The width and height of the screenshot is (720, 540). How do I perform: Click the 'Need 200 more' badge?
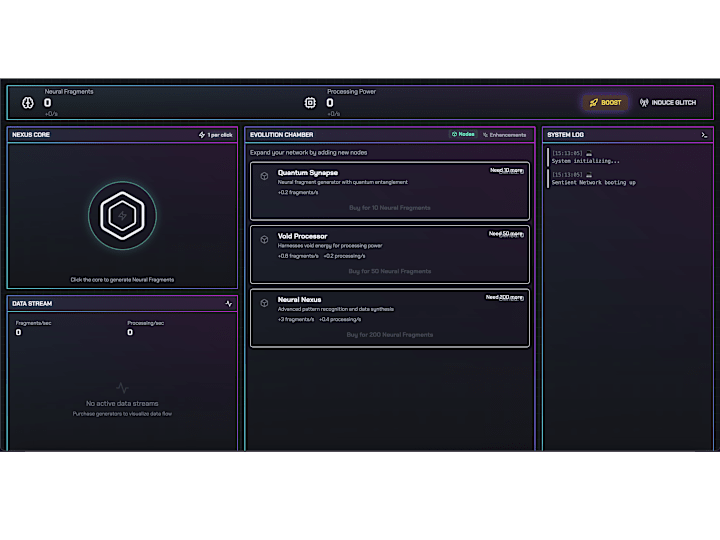pyautogui.click(x=505, y=297)
